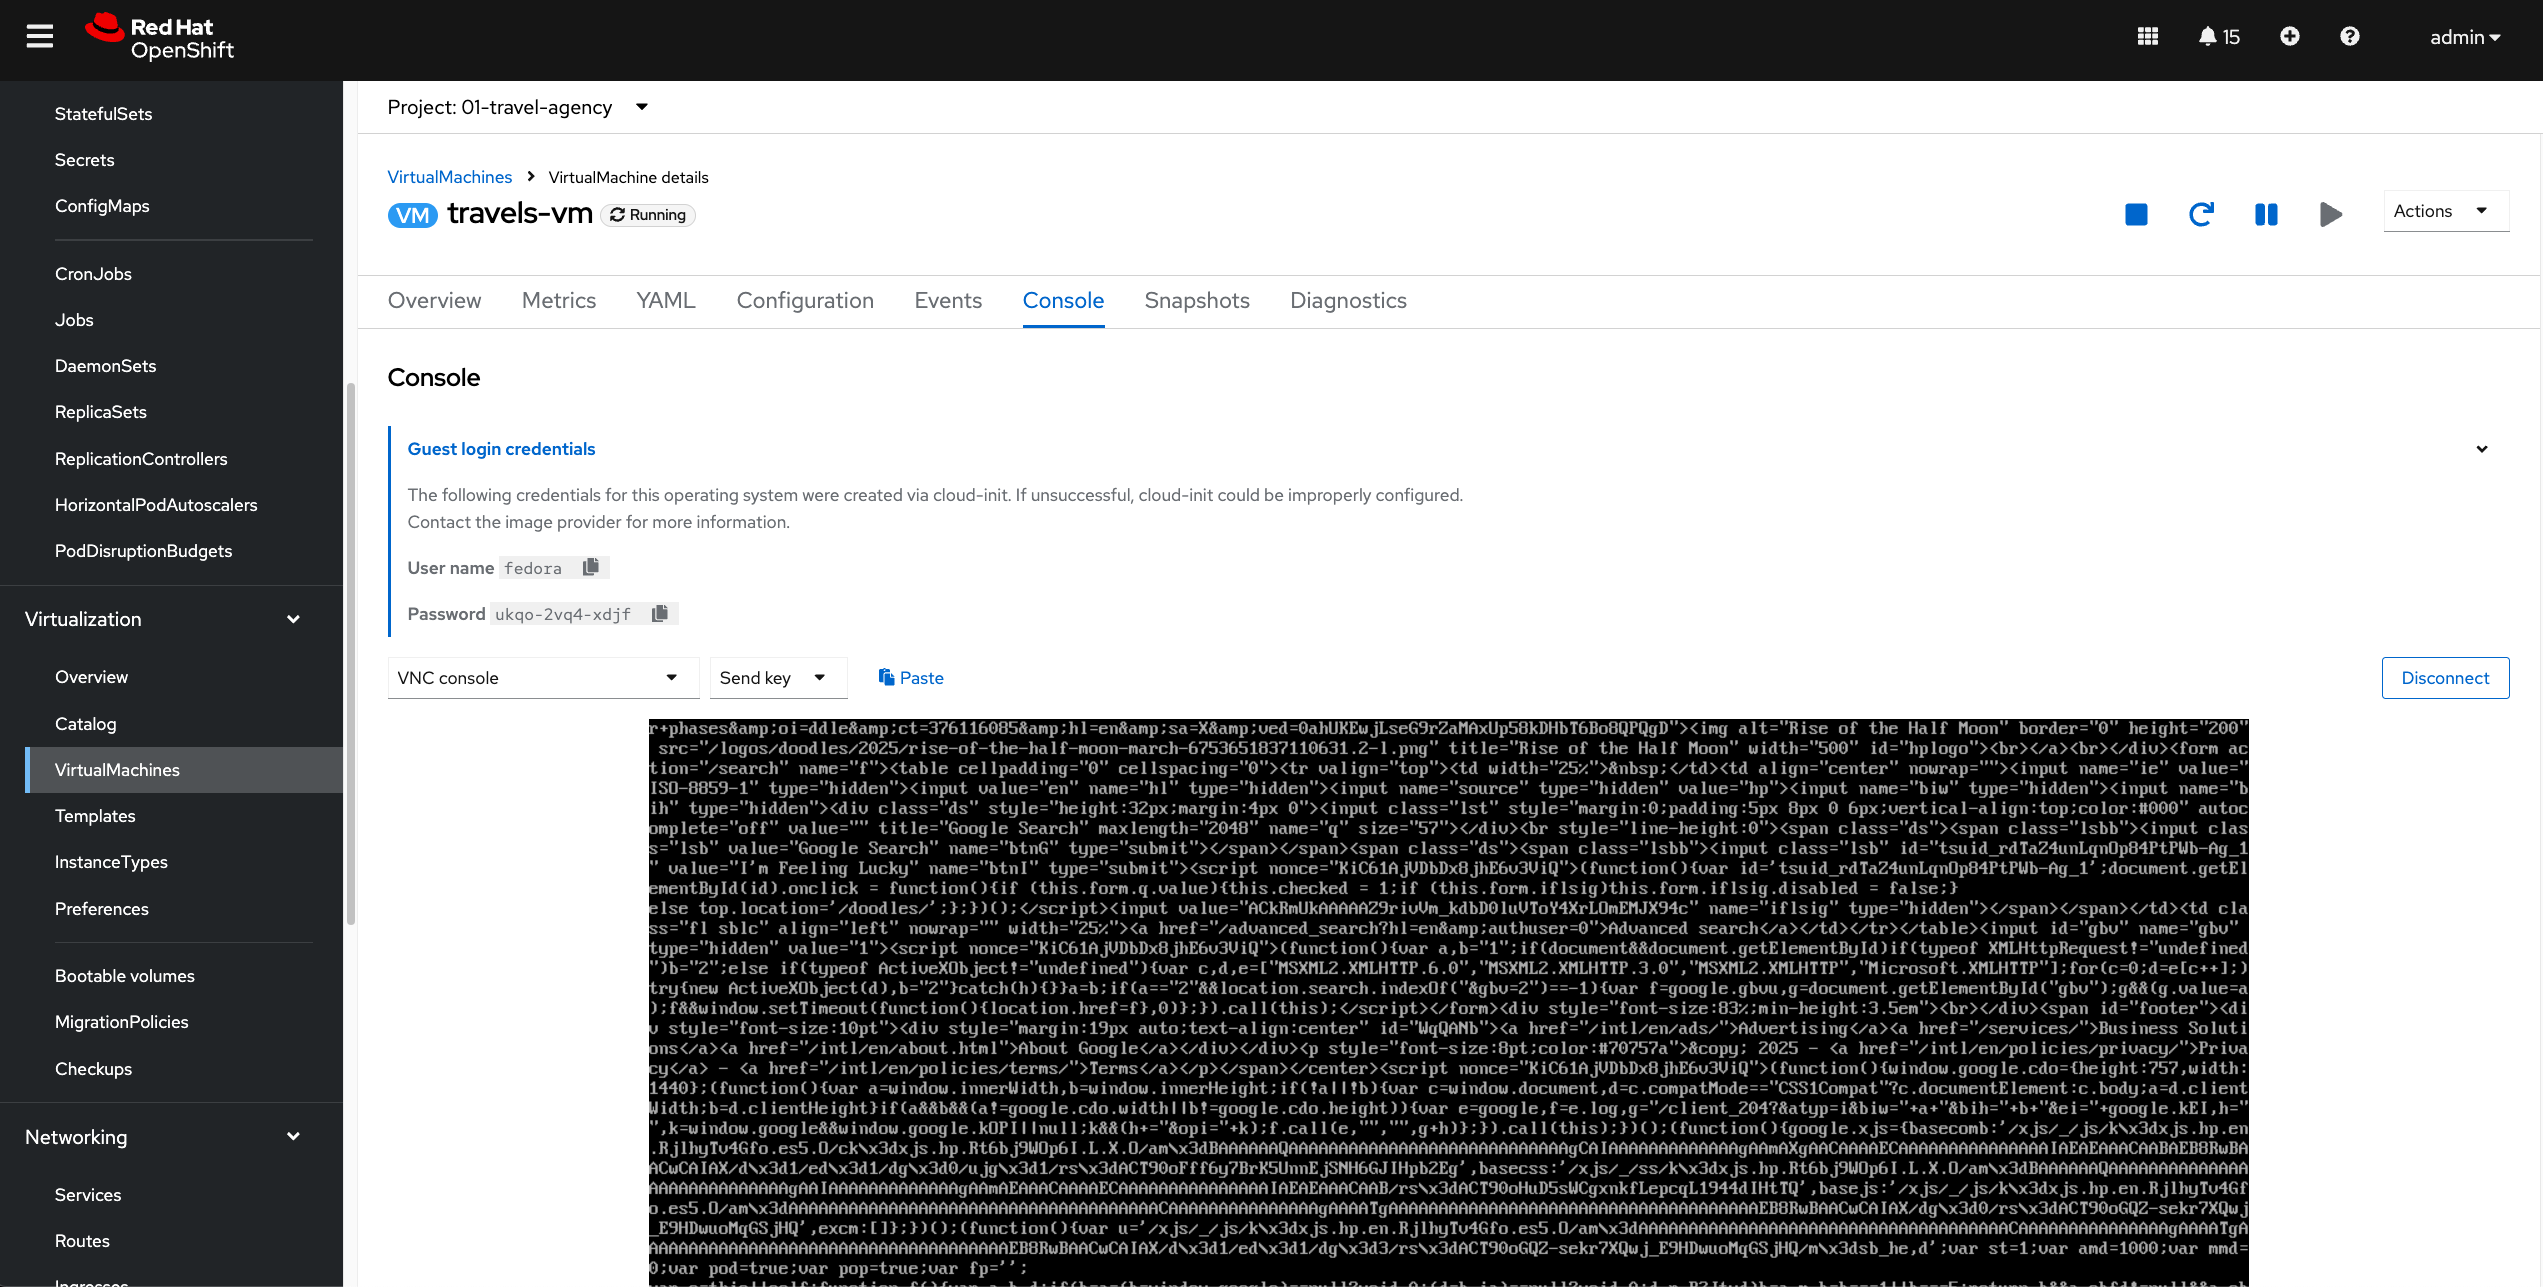Viewport: 2543px width, 1287px height.
Task: Copy the fedora user name
Action: click(591, 567)
